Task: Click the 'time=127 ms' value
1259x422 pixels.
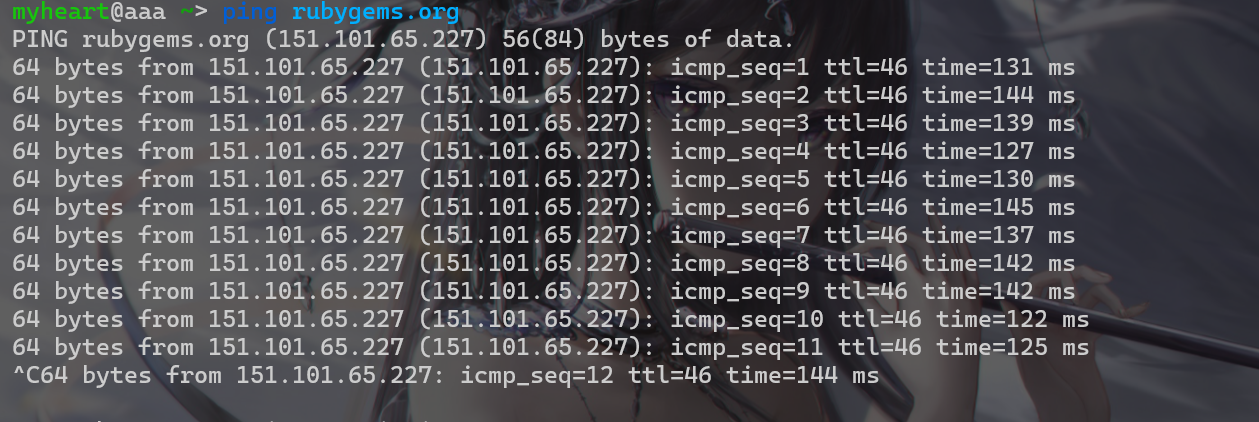Action: click(998, 152)
